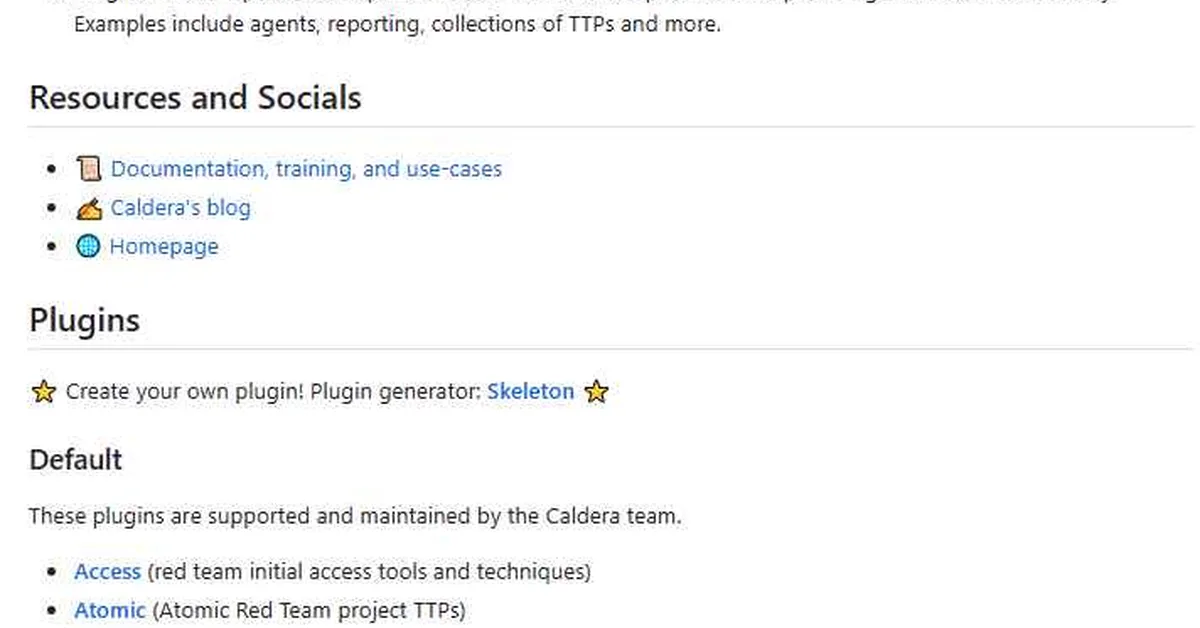Click the writing hand emoji near Caldera's blog
Image resolution: width=1200 pixels, height=628 pixels.
89,208
